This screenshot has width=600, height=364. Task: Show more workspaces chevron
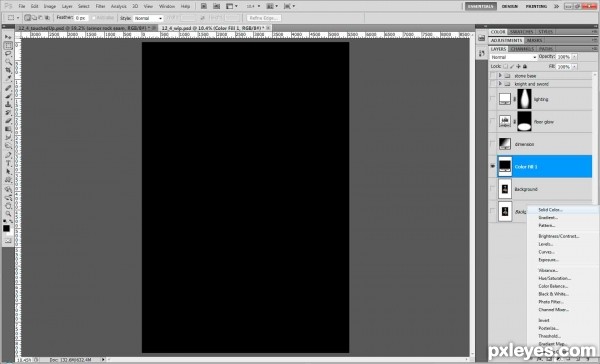(x=556, y=6)
